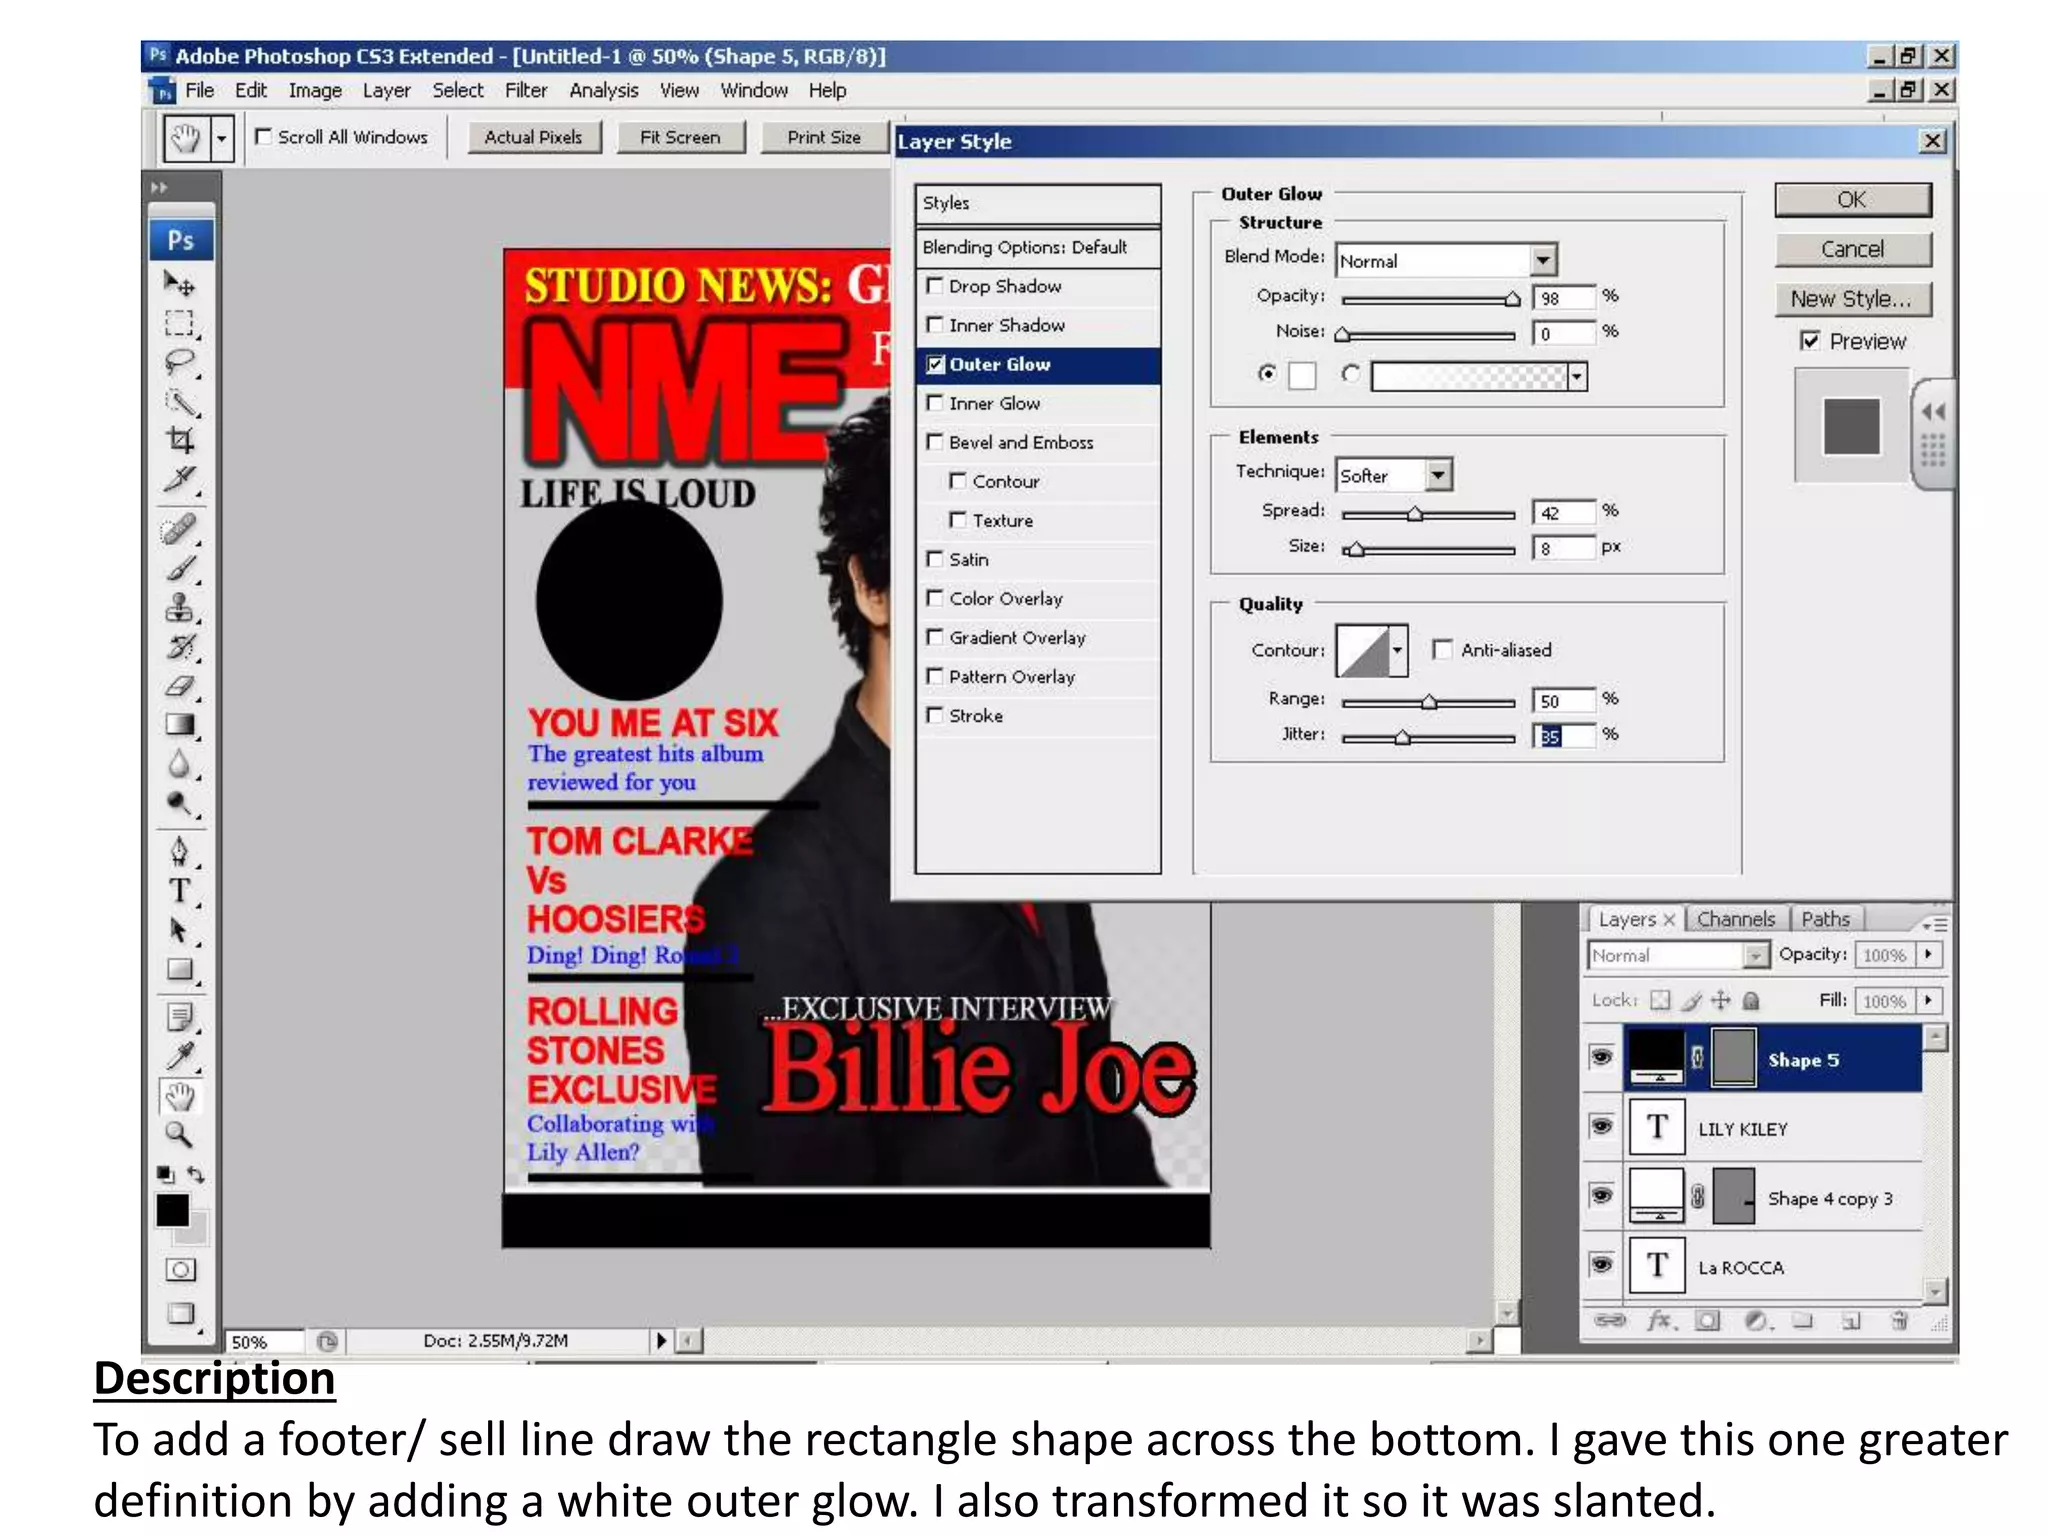Viewport: 2048px width, 1536px height.
Task: Select the Pen tool
Action: coord(180,851)
